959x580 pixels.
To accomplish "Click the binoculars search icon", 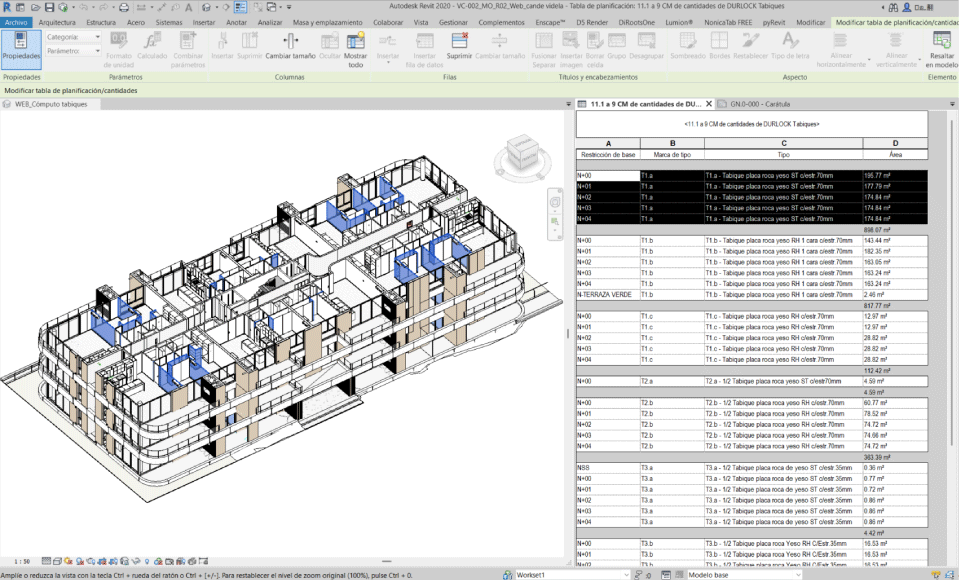I will (x=894, y=7).
